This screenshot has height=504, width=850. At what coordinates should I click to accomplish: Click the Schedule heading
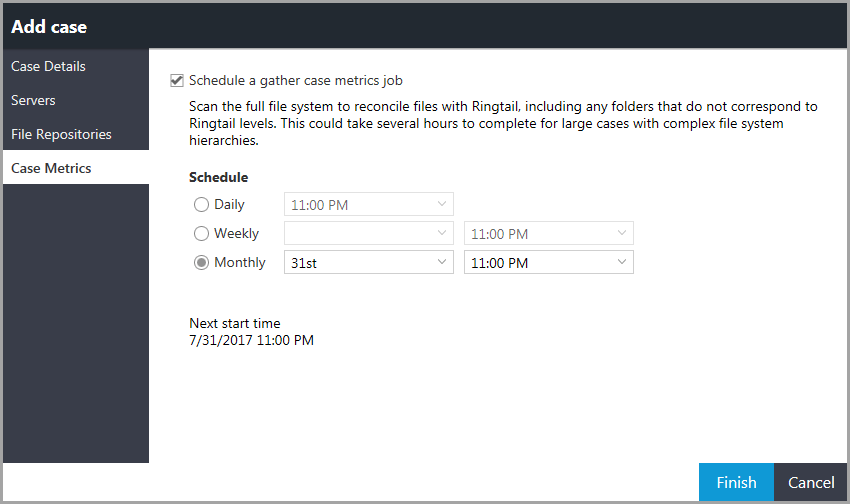coord(218,177)
